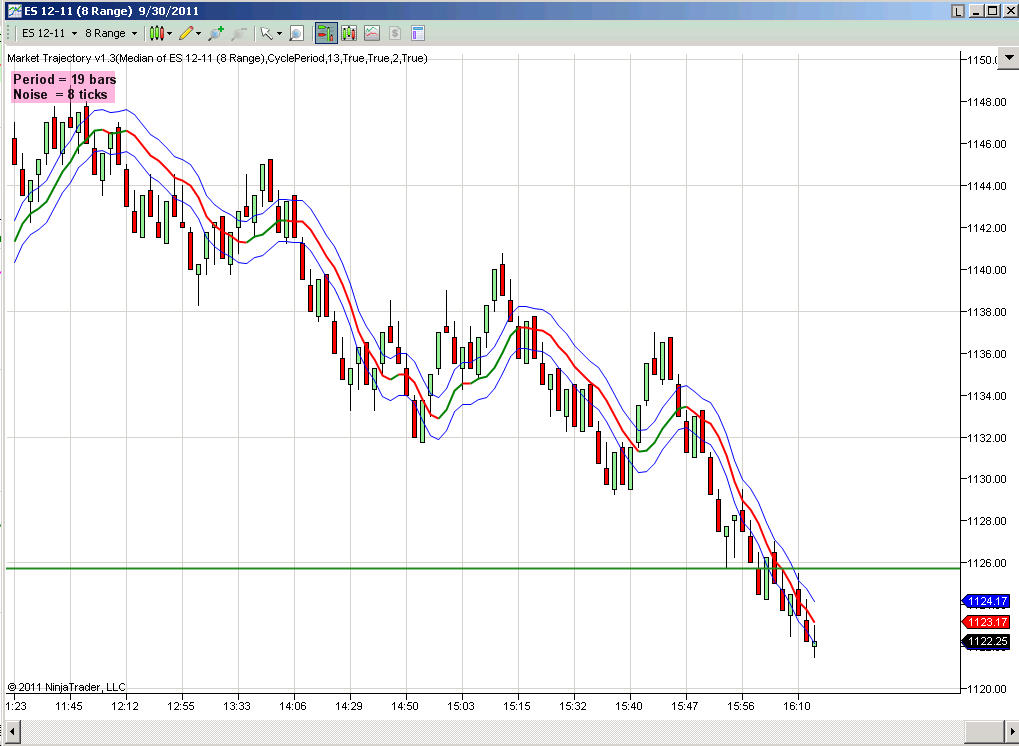Screen dimensions: 1019x746
Task: Click the 1132.00 price axis label
Action: coord(987,437)
